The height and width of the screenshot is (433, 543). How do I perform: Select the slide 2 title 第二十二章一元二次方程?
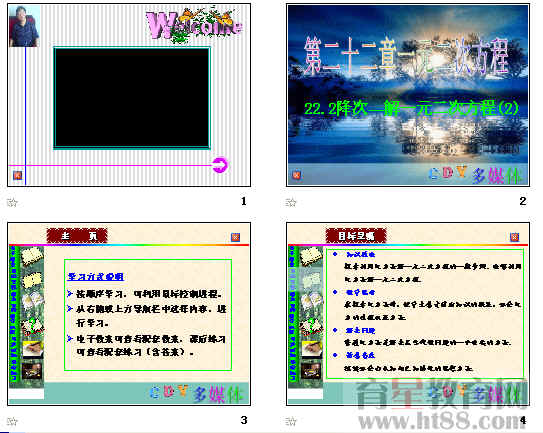tap(407, 56)
